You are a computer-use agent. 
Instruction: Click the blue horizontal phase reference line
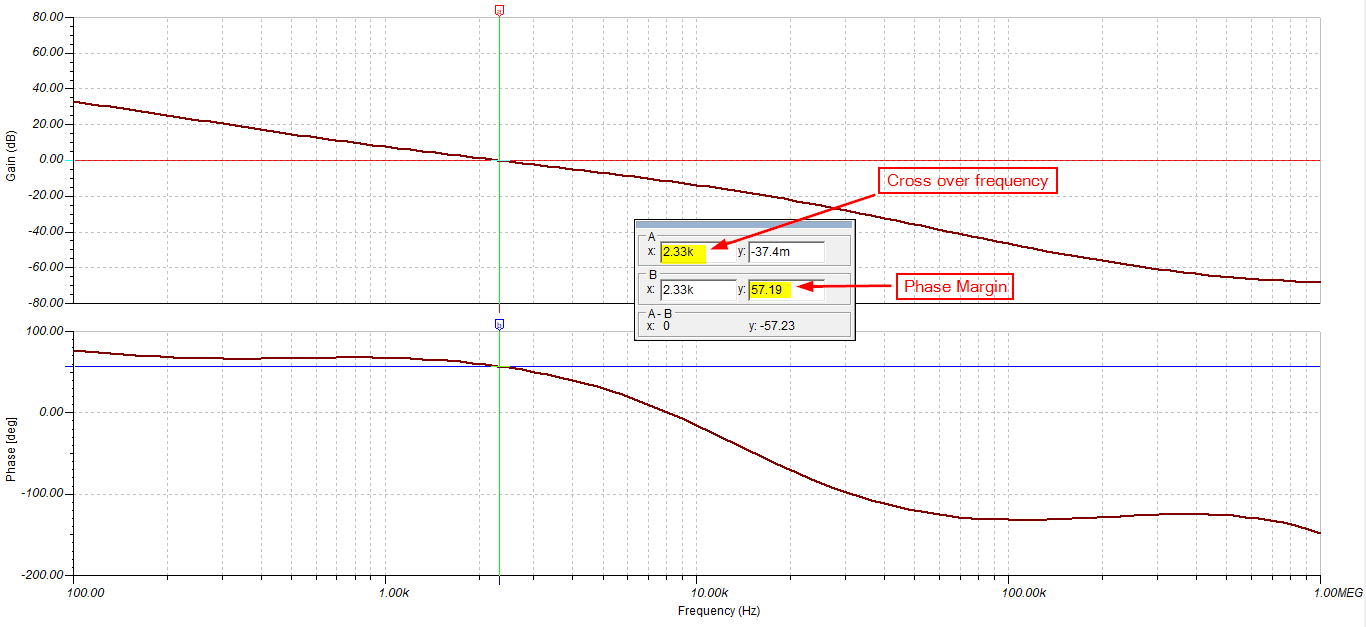(x=900, y=366)
